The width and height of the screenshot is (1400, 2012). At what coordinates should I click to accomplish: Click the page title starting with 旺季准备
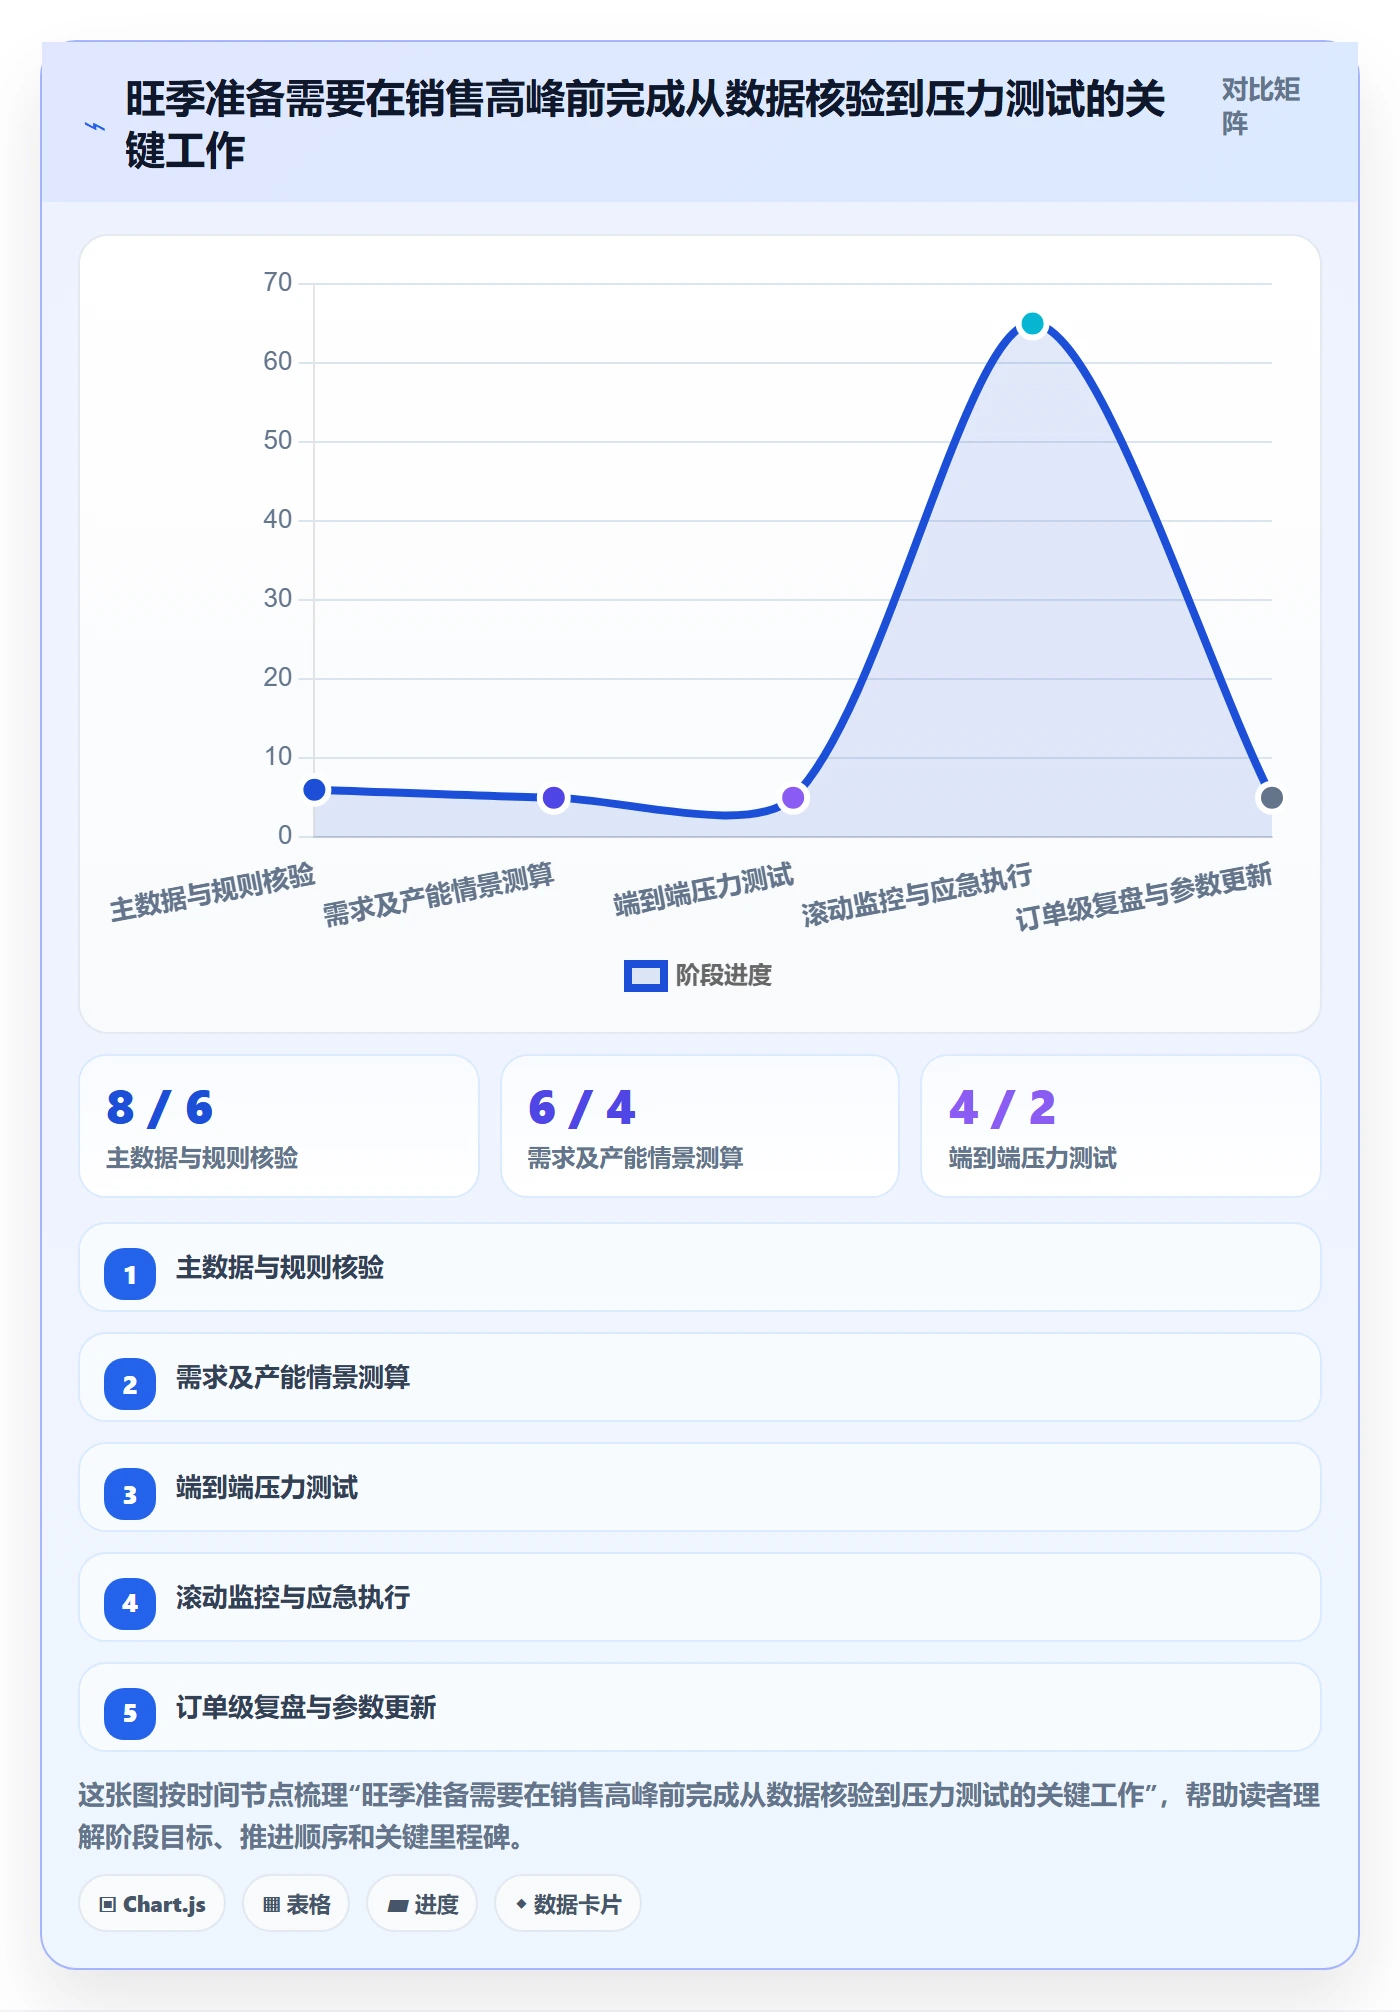pos(645,125)
